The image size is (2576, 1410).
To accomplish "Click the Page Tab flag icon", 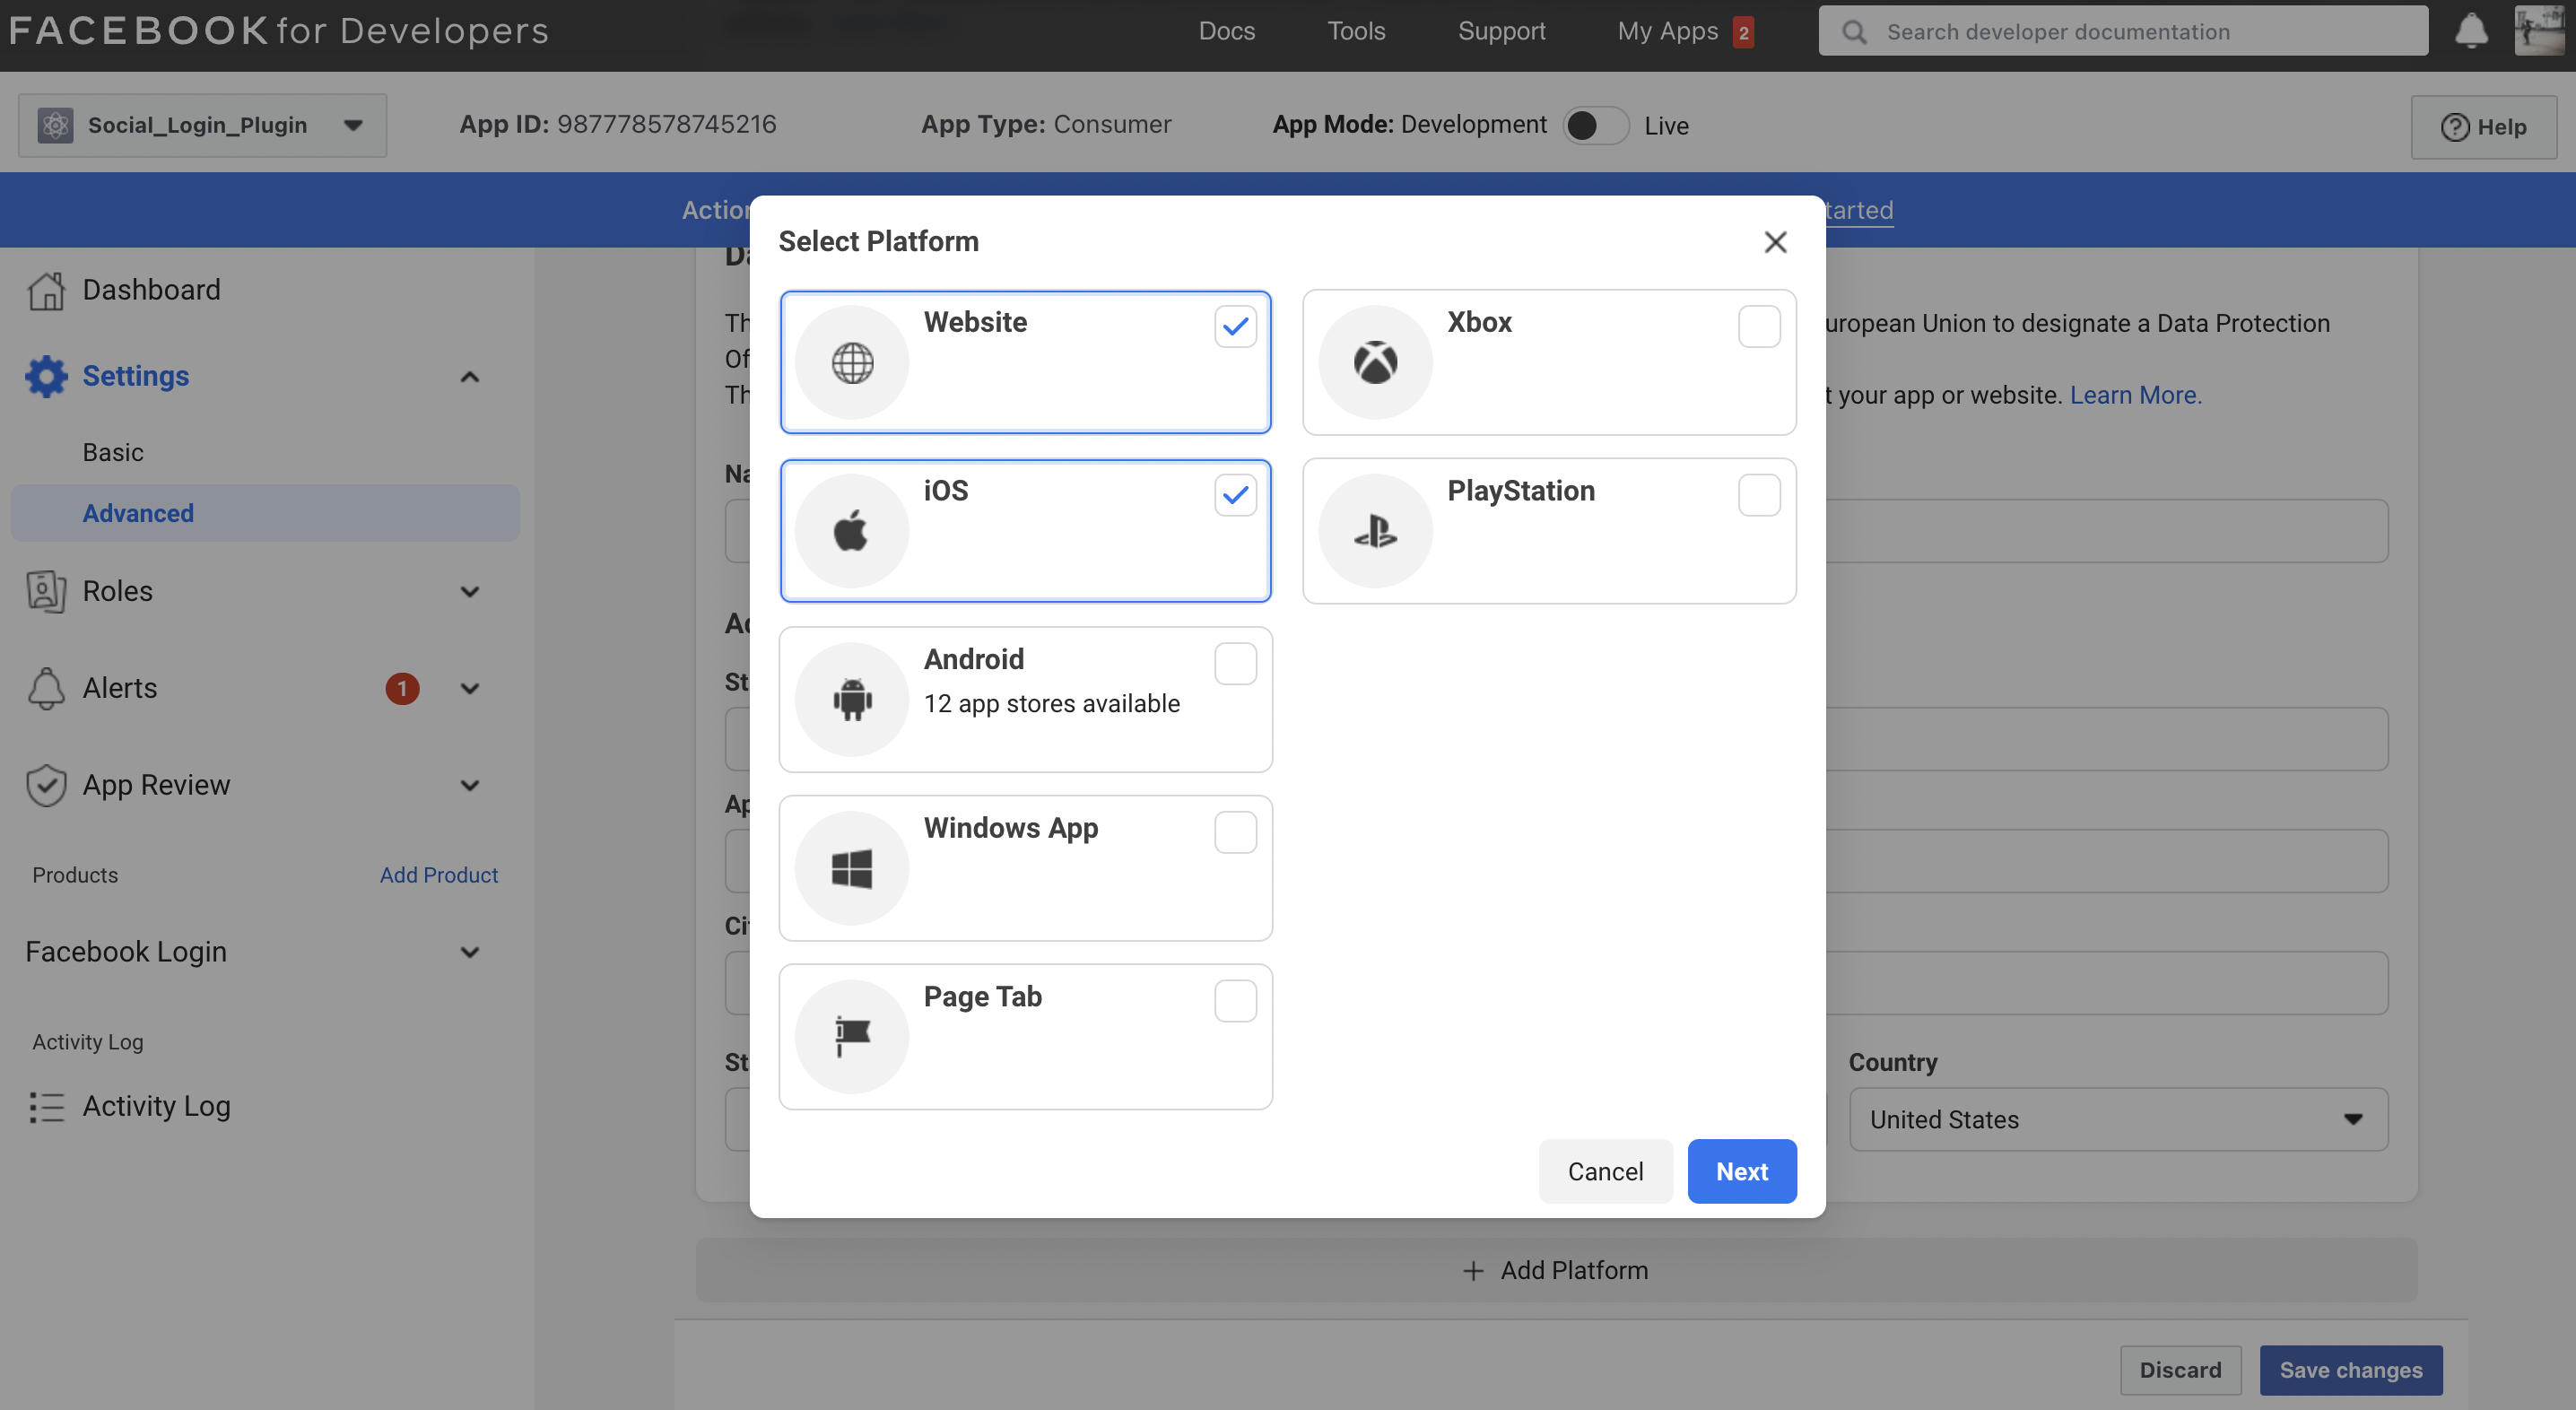I will click(x=852, y=1036).
